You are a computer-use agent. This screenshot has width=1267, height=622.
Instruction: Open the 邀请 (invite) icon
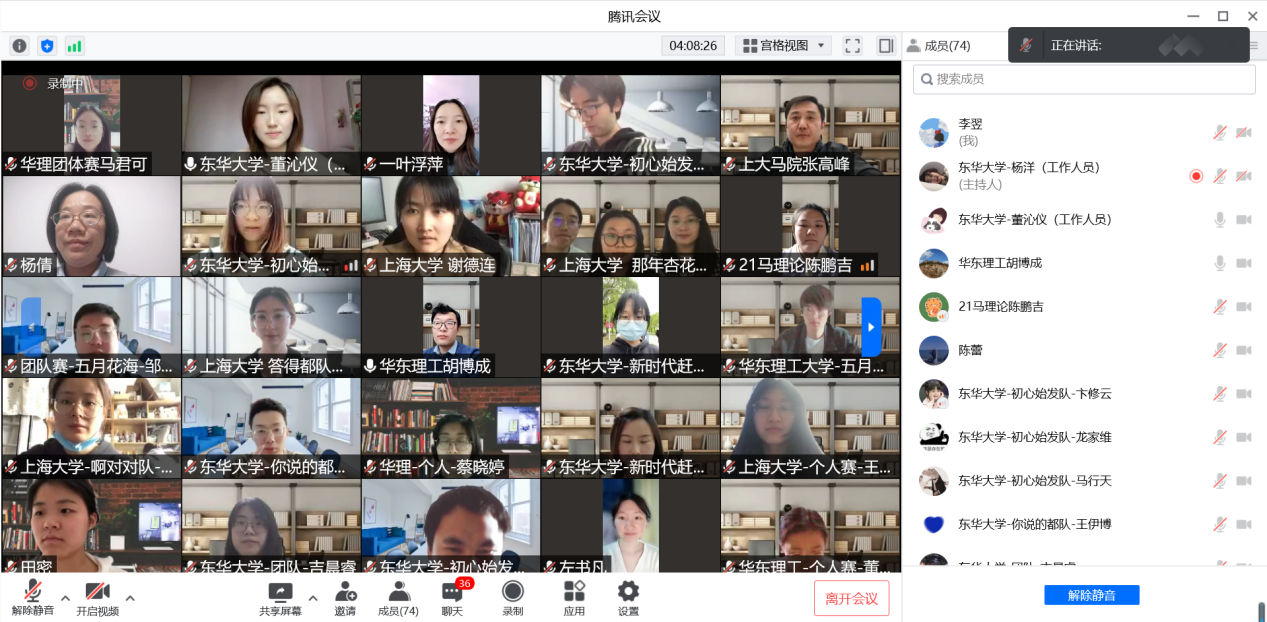(345, 597)
